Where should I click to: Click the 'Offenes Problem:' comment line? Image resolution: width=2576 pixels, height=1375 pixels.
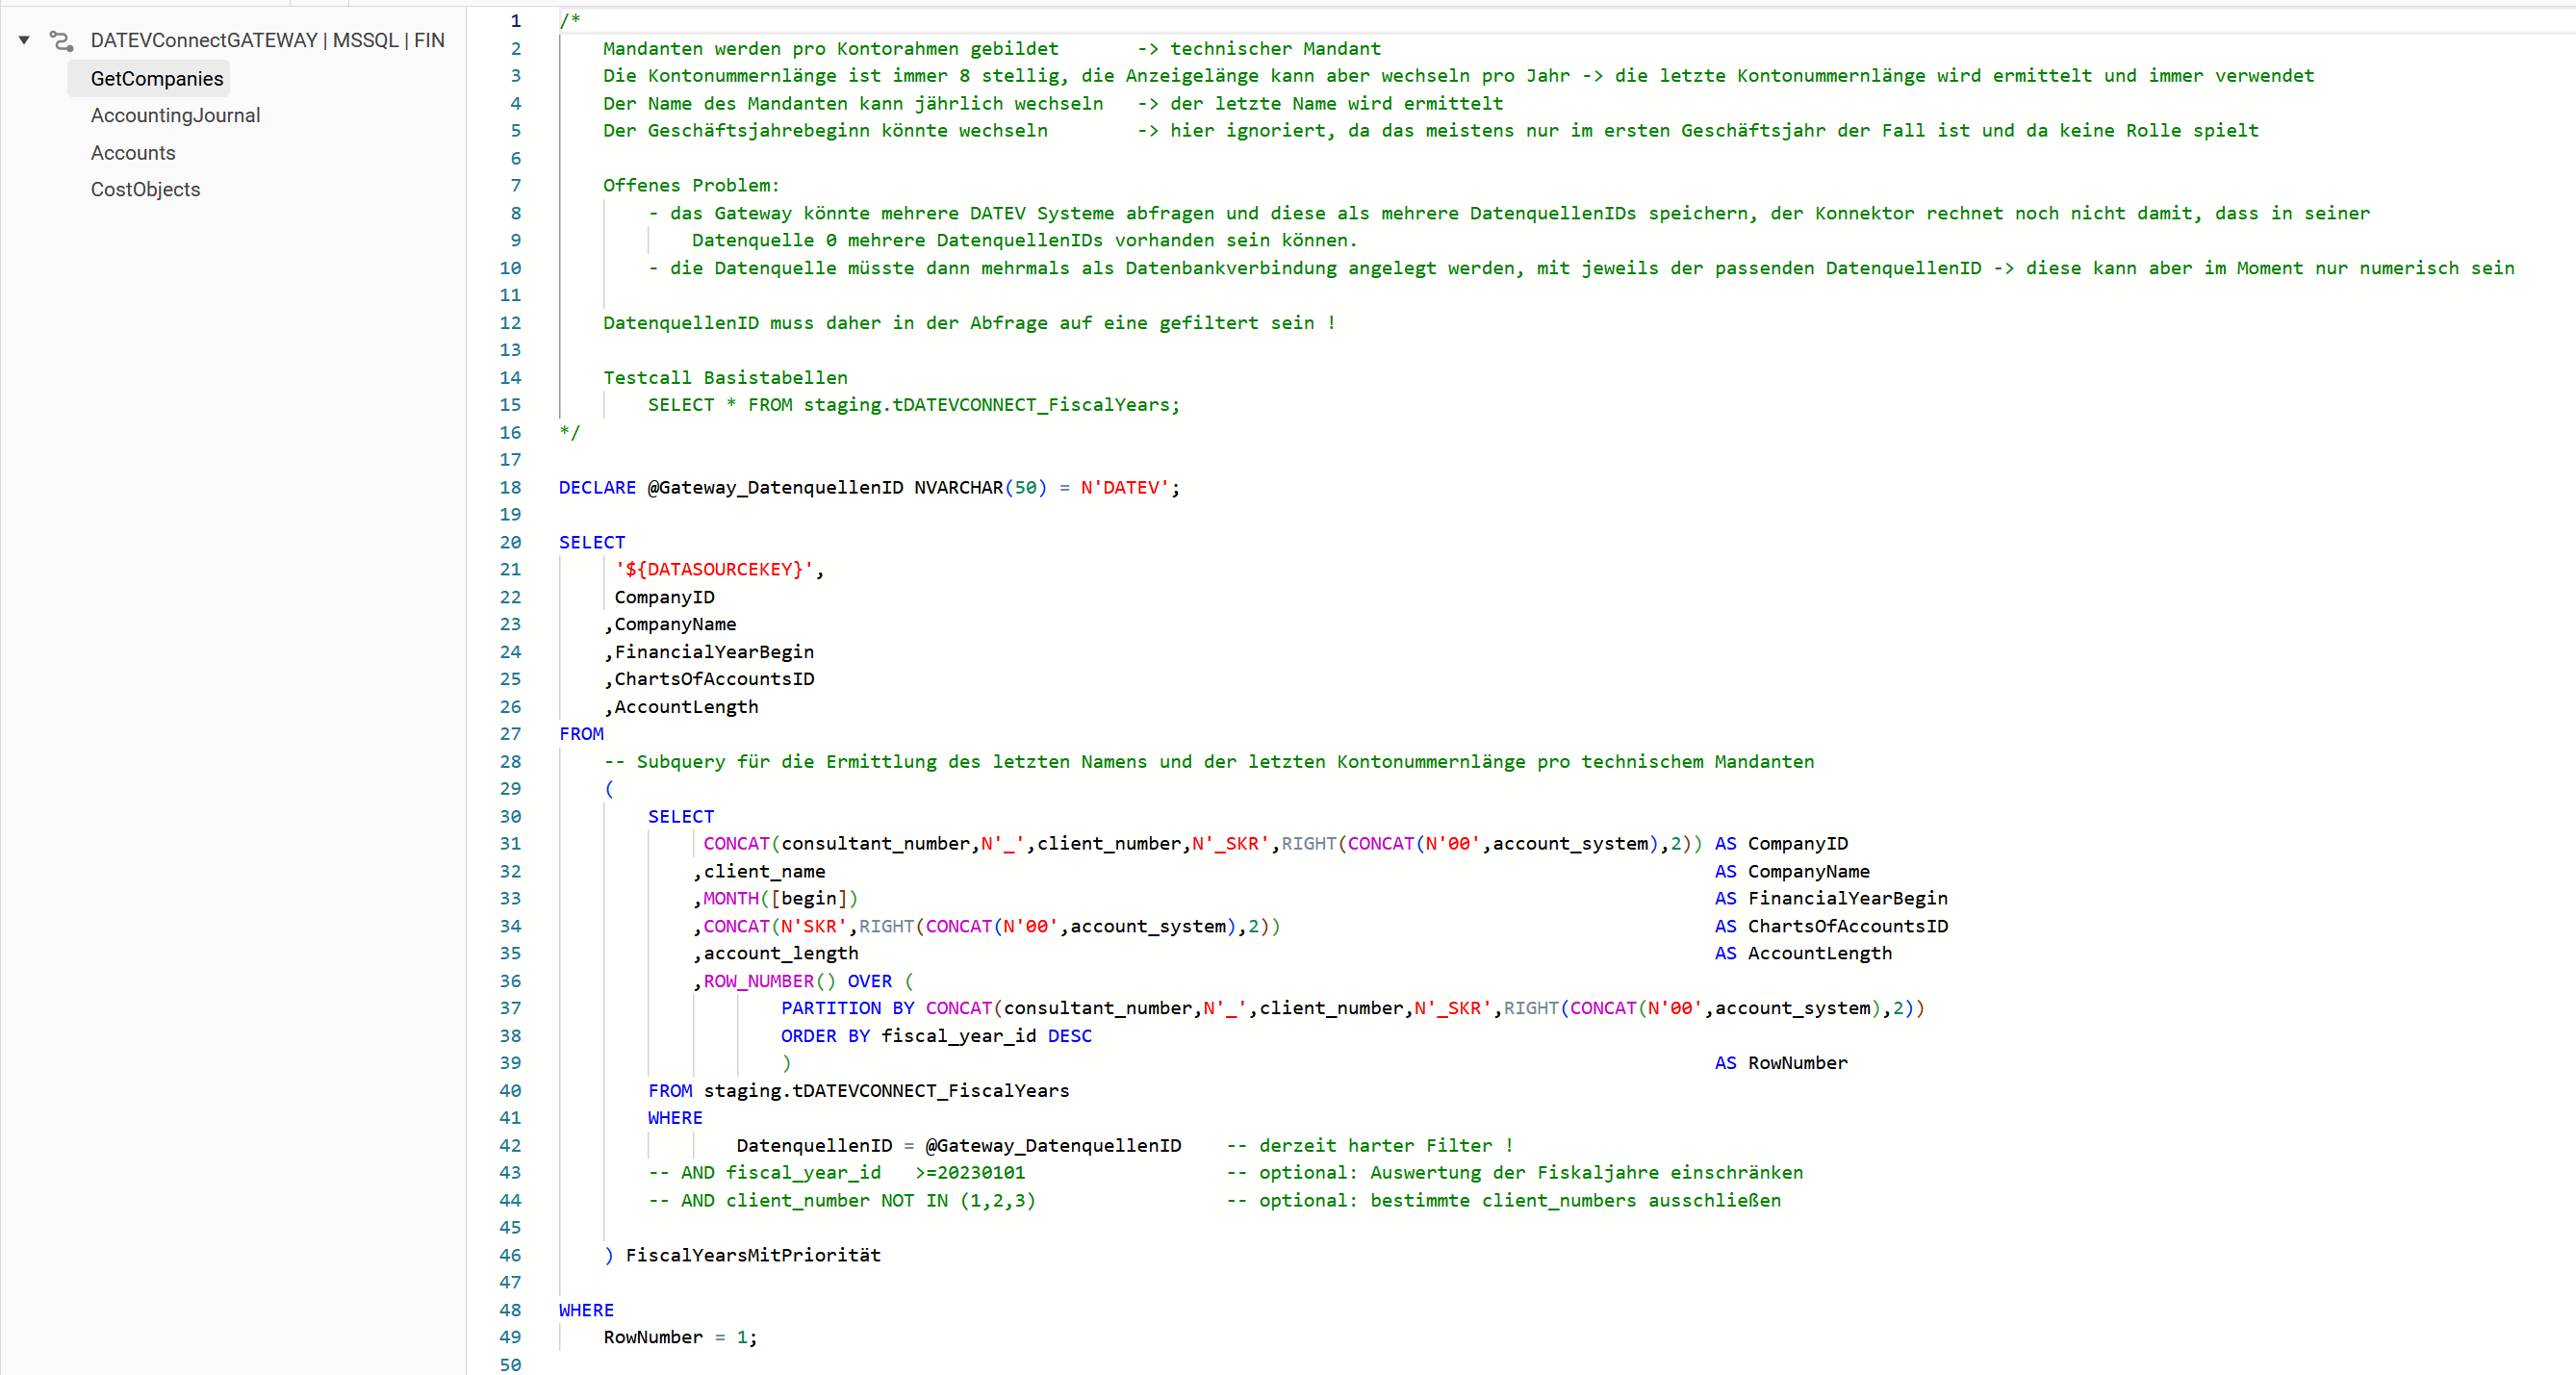tap(691, 185)
